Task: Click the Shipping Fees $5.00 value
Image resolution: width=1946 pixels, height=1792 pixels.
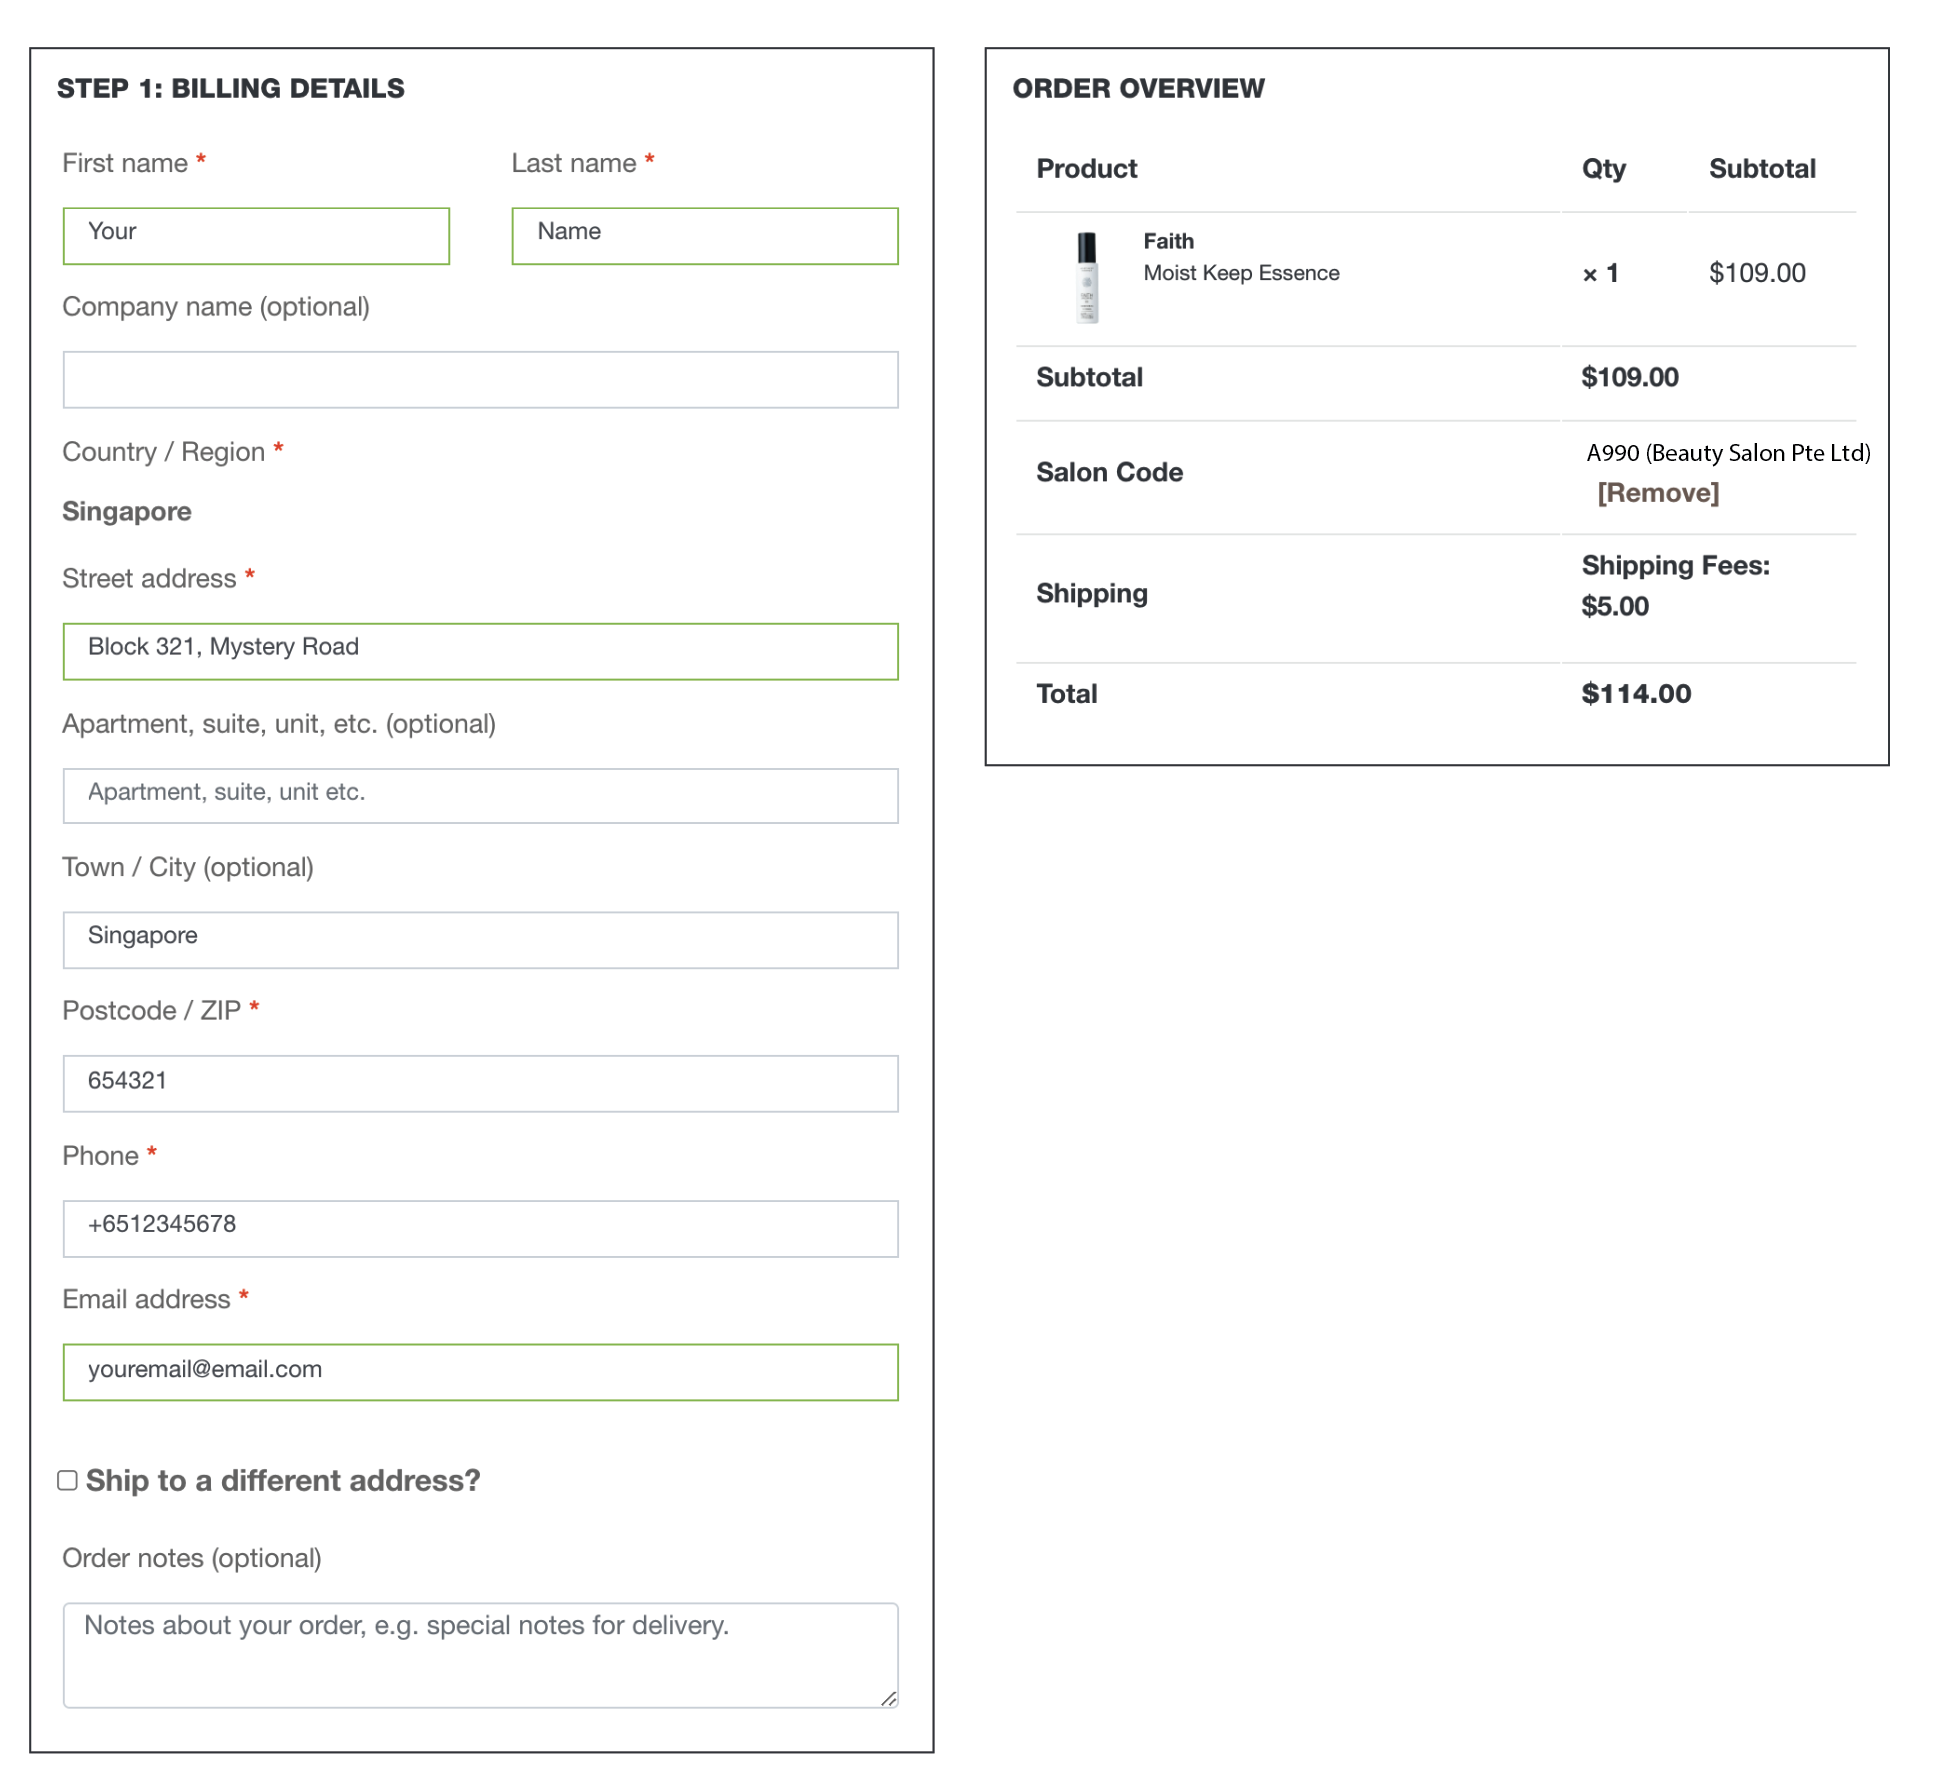Action: click(x=1614, y=606)
